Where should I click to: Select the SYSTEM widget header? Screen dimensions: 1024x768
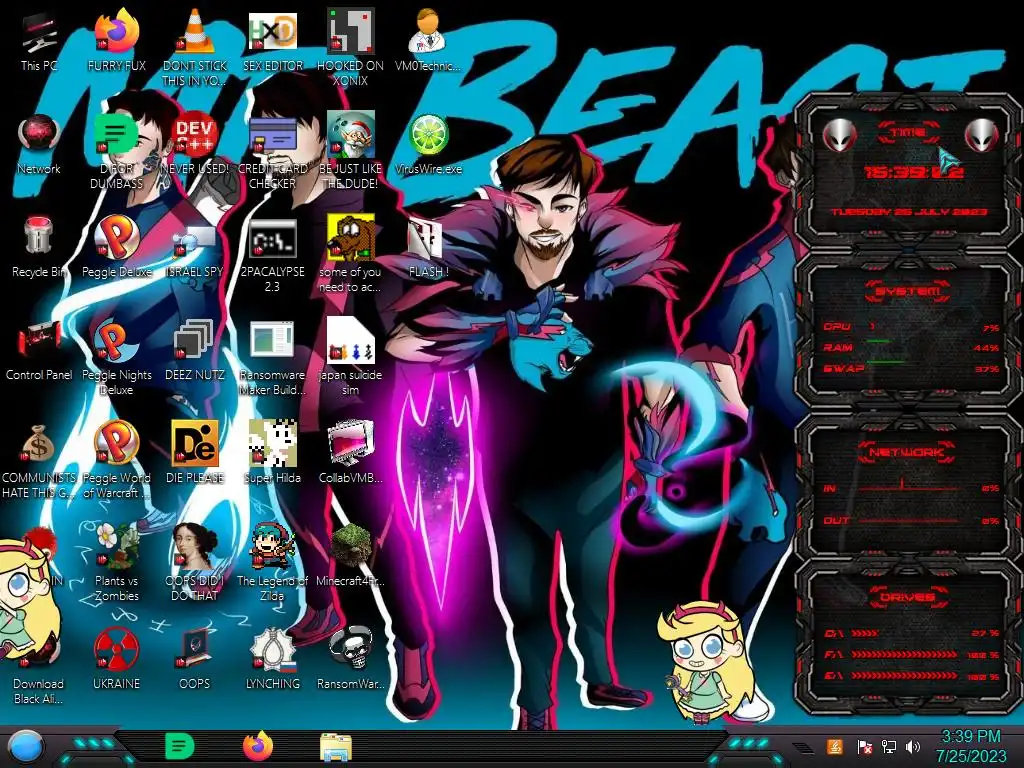coord(907,291)
